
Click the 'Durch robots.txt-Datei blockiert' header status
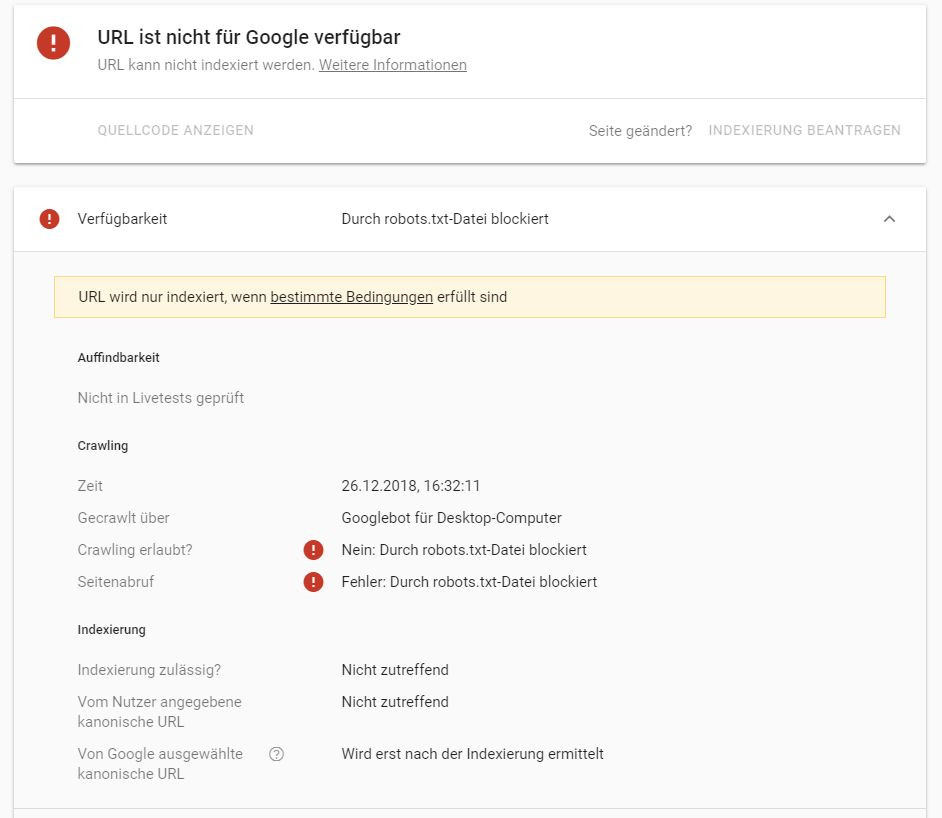pyautogui.click(x=445, y=219)
